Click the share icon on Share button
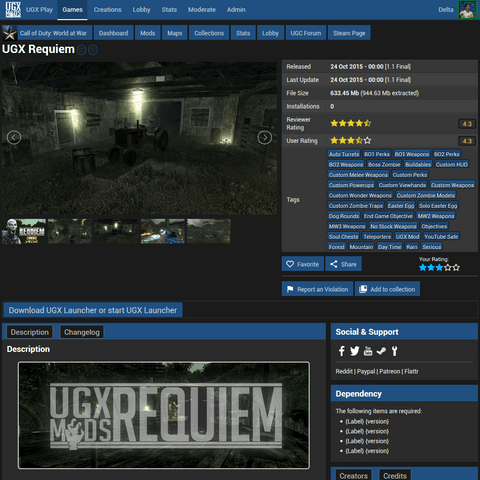This screenshot has width=480, height=480. coord(334,264)
